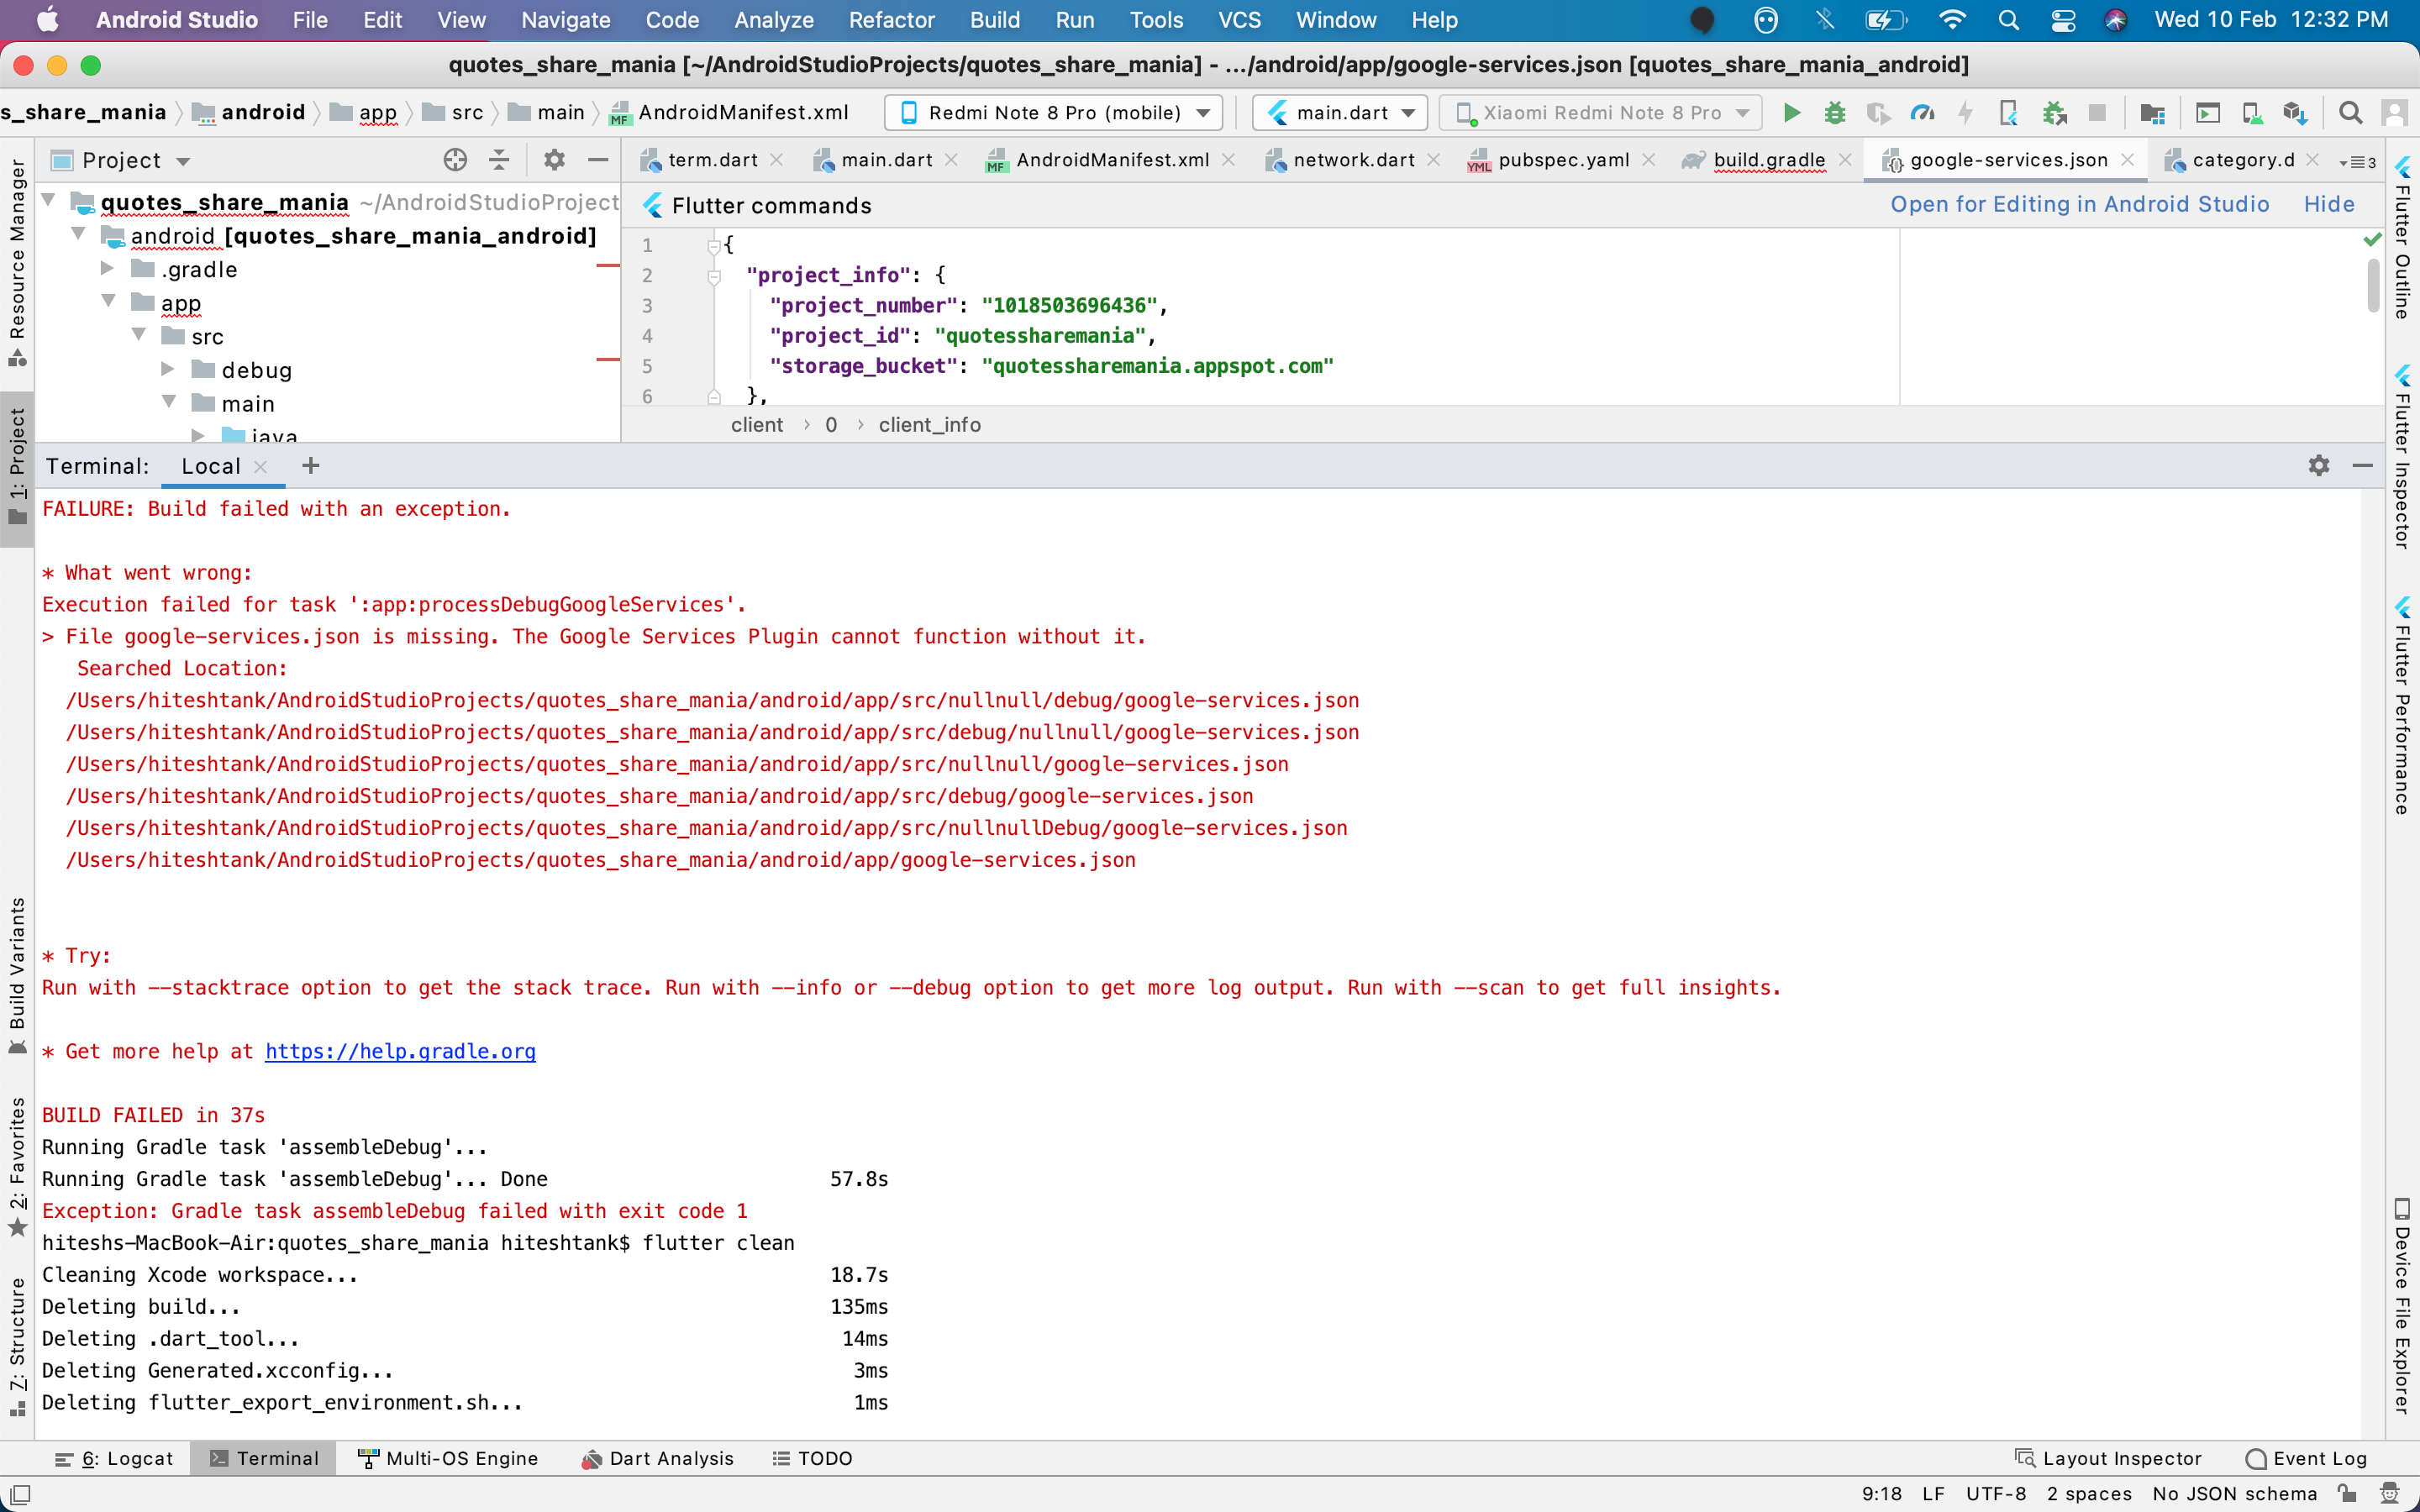Click the device selector dropdown Redmi Note 8 Pro
2420x1512 pixels.
[x=1052, y=112]
